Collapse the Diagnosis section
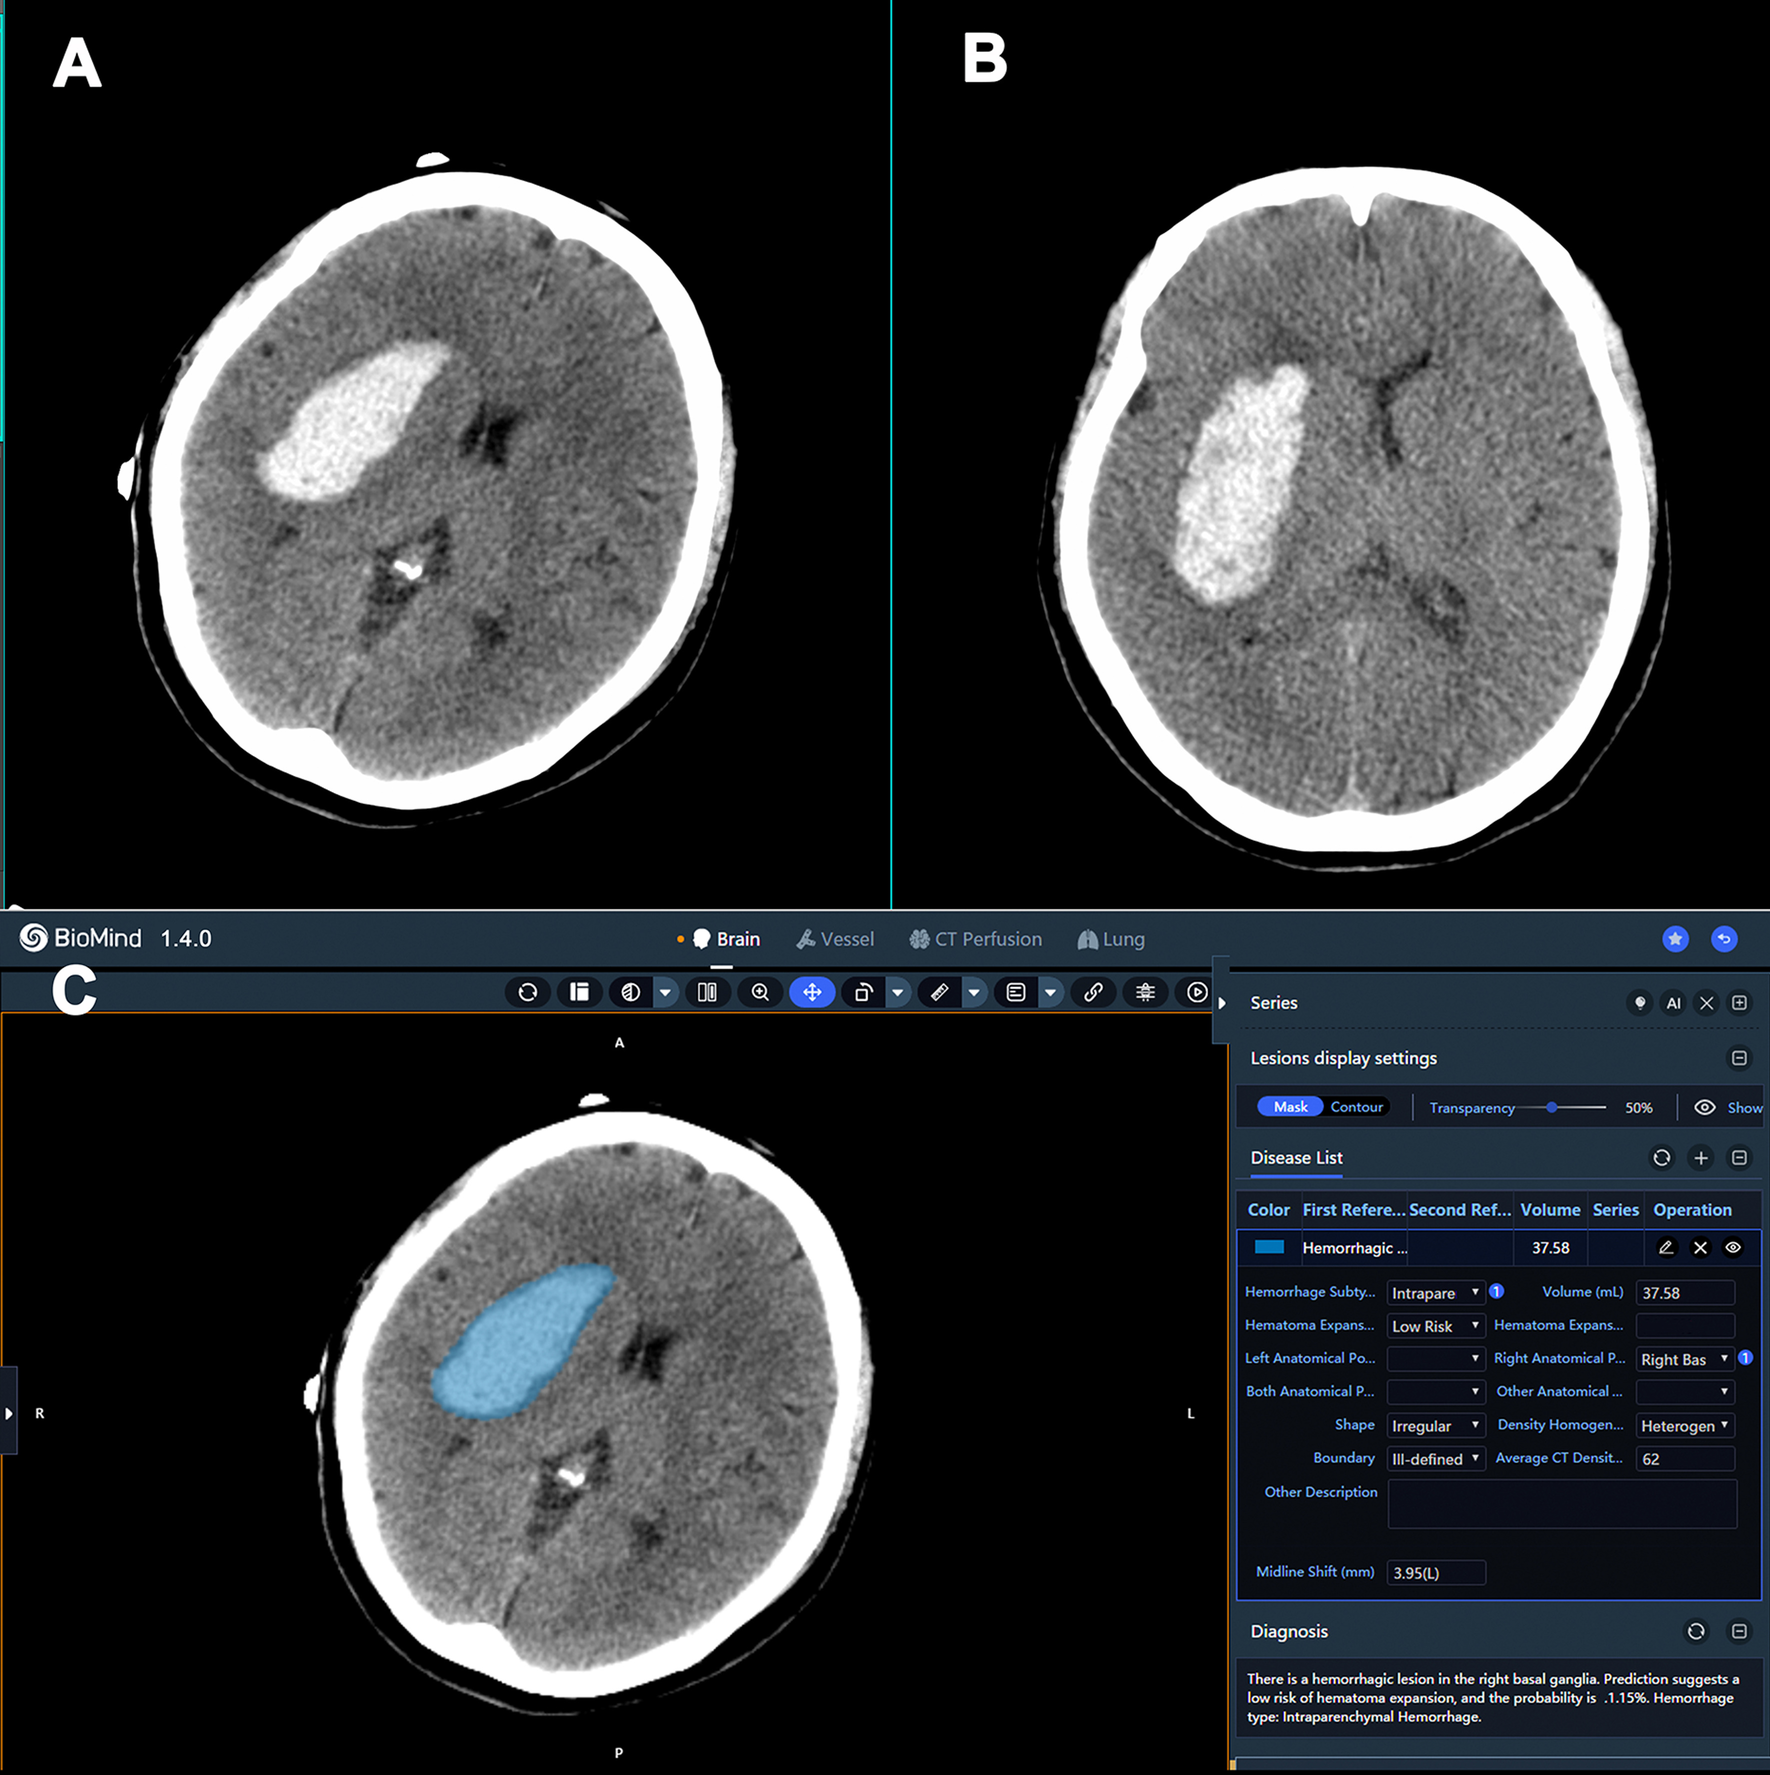Image resolution: width=1770 pixels, height=1775 pixels. (1740, 1632)
